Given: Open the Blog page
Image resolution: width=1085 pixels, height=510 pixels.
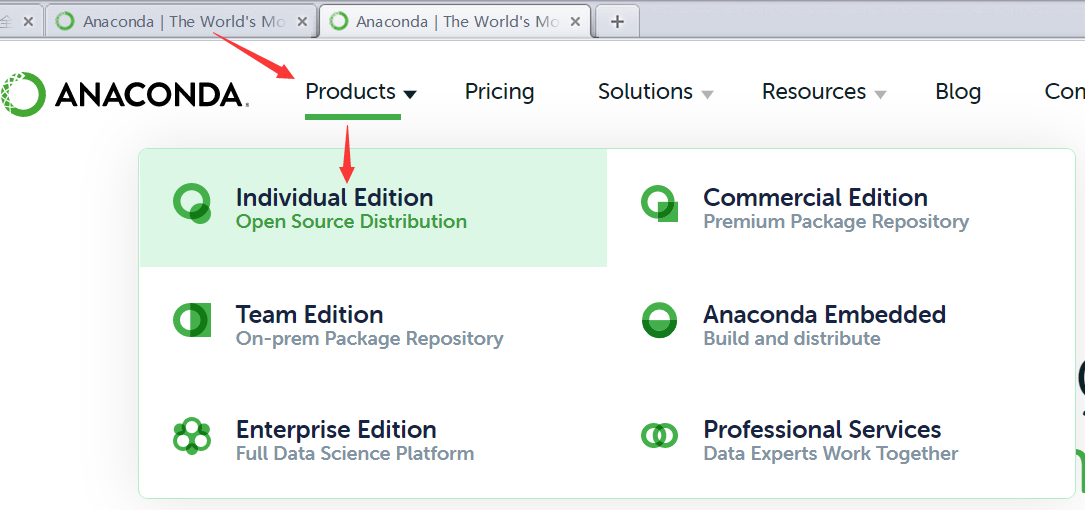Looking at the screenshot, I should (958, 92).
